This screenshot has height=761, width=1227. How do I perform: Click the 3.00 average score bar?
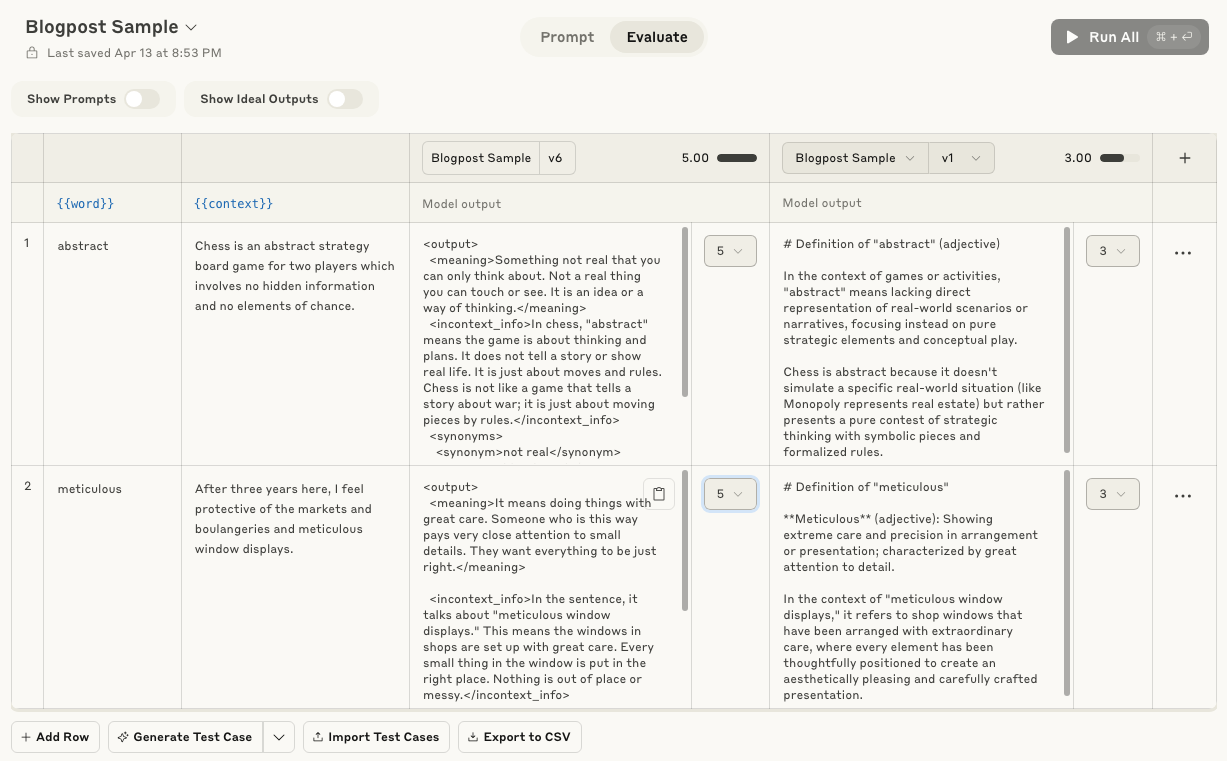point(1119,158)
